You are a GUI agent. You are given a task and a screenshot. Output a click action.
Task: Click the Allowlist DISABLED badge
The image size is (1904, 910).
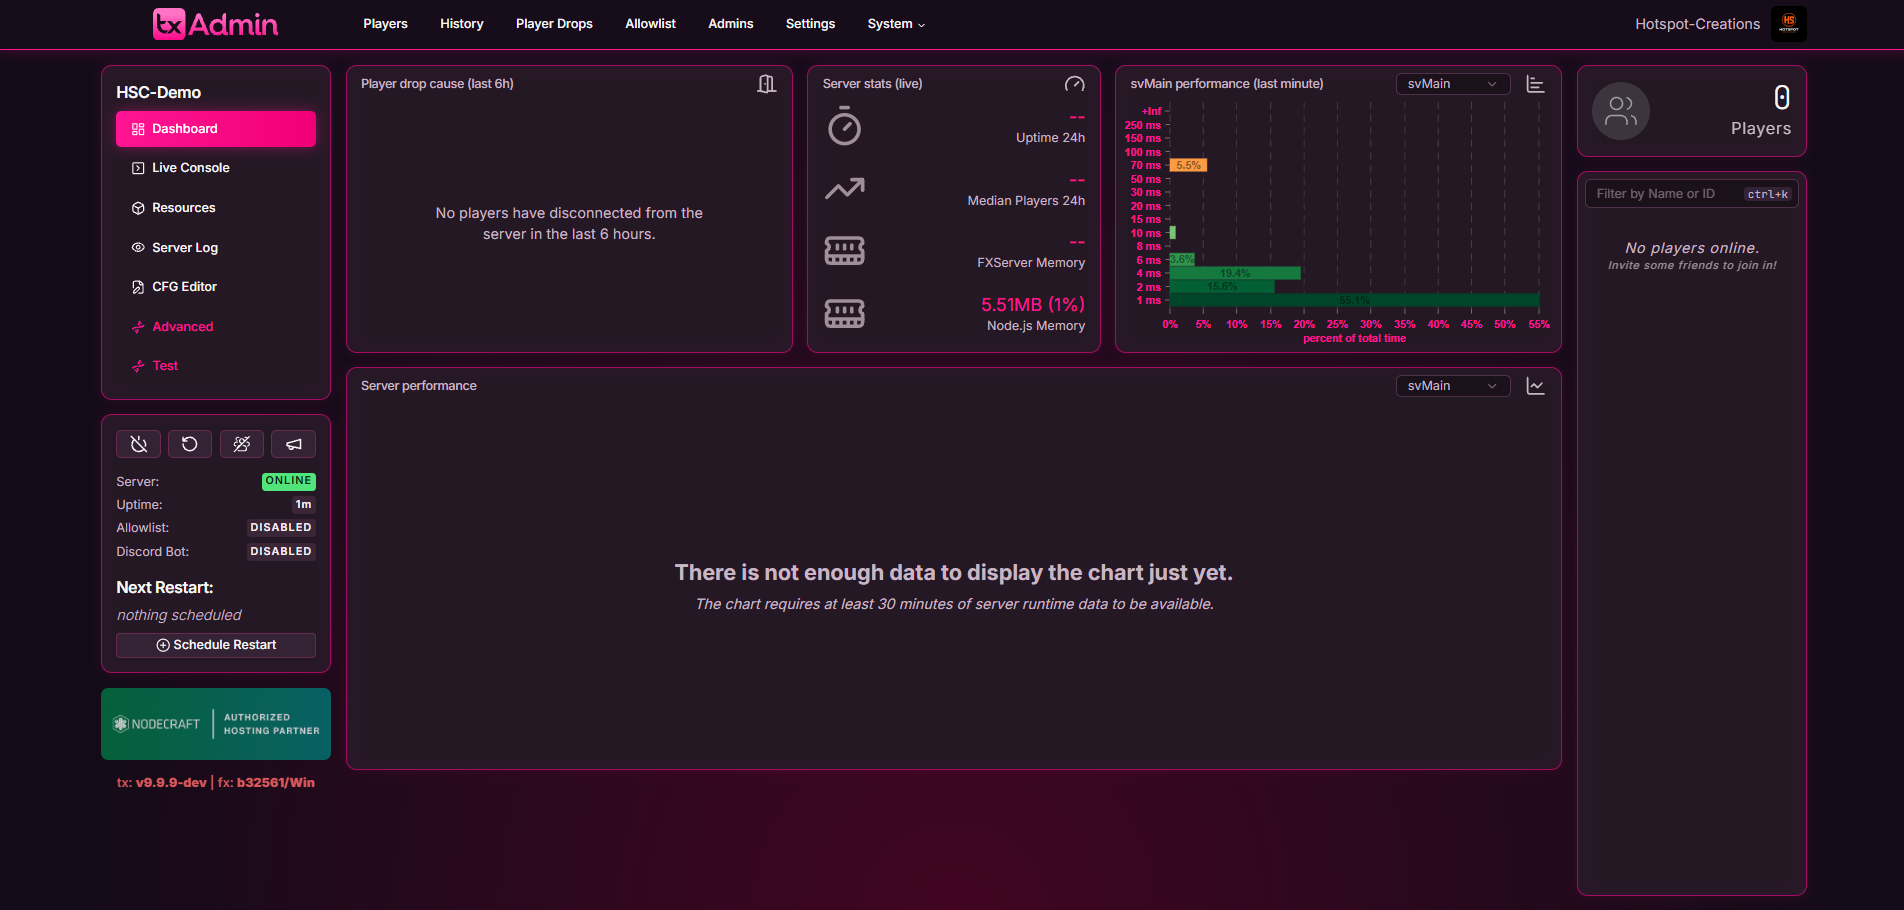click(281, 528)
